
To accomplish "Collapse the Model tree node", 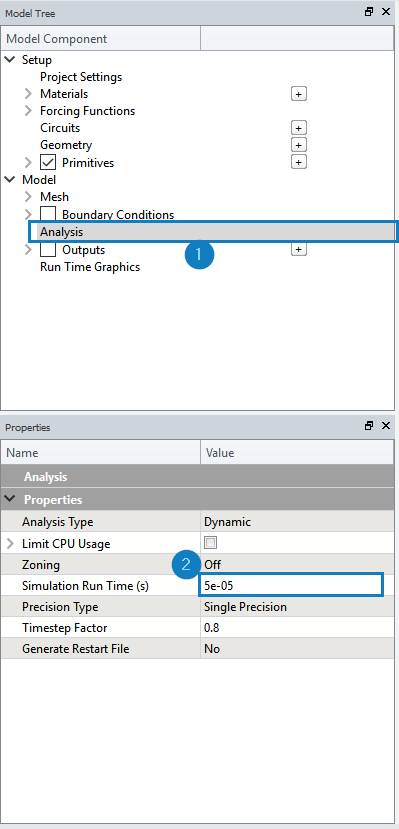I will click(x=10, y=180).
